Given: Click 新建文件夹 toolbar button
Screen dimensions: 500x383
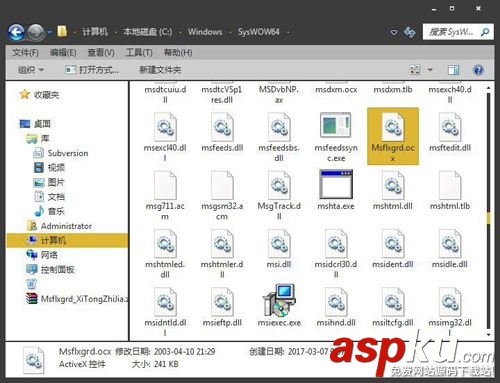Looking at the screenshot, I should (160, 70).
